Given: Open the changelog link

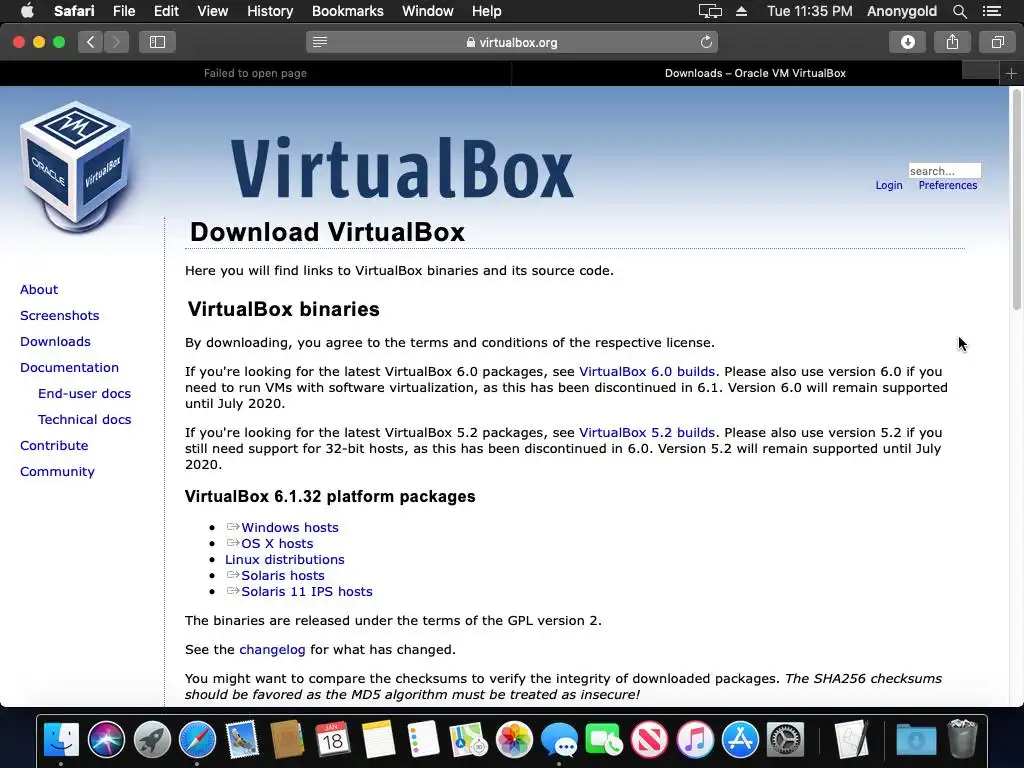Looking at the screenshot, I should click(x=272, y=650).
